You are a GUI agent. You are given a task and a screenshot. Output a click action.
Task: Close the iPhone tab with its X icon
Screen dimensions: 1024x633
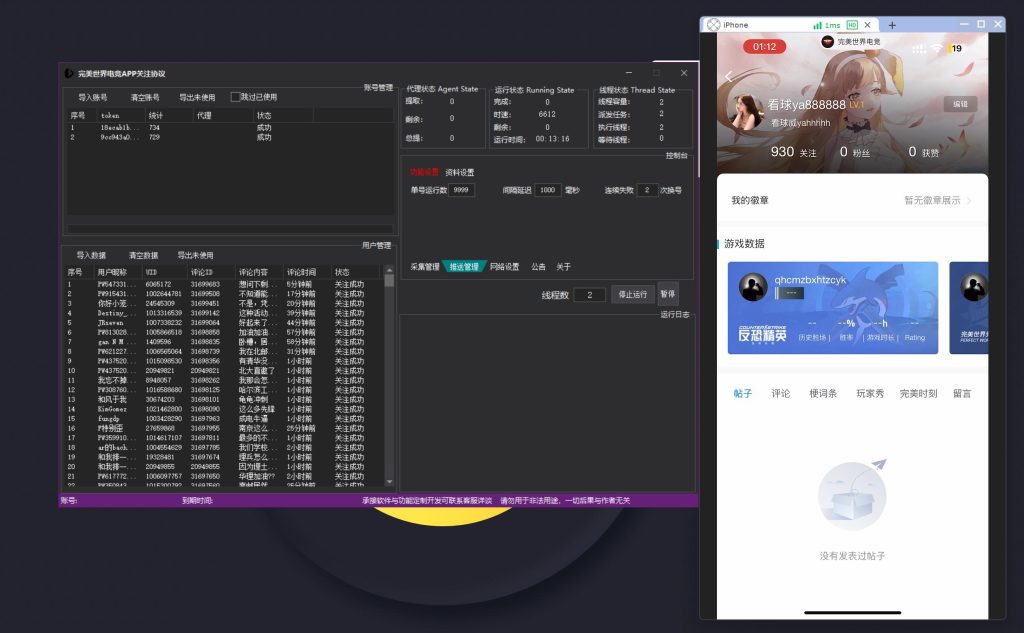866,25
